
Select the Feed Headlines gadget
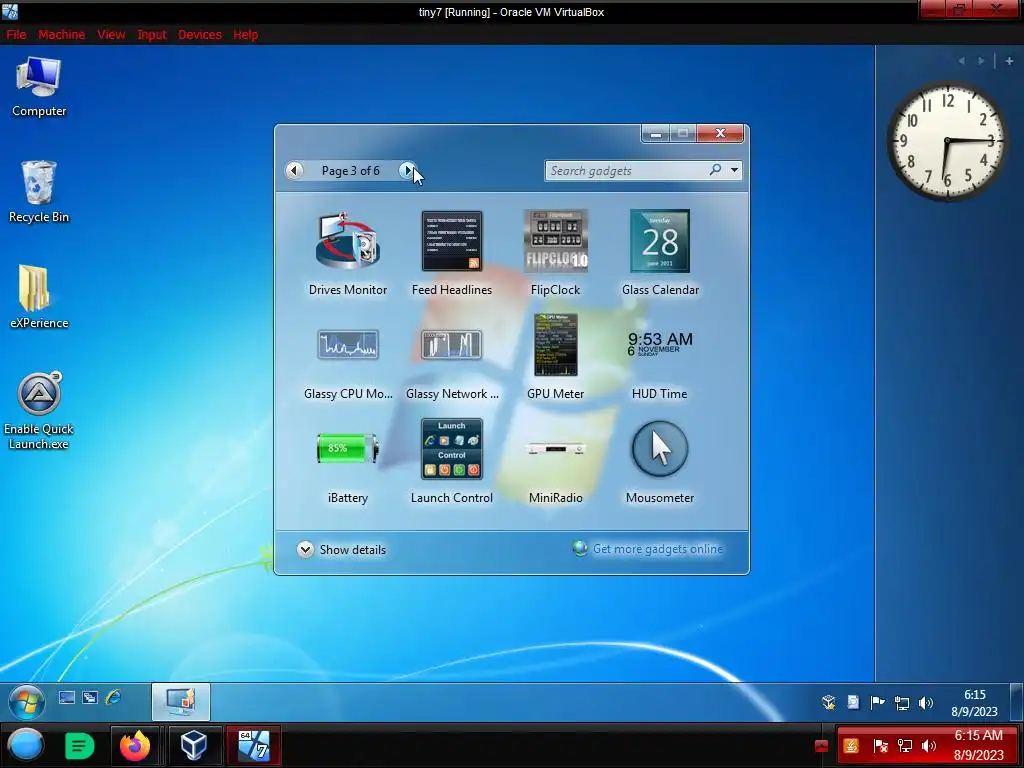(x=451, y=253)
